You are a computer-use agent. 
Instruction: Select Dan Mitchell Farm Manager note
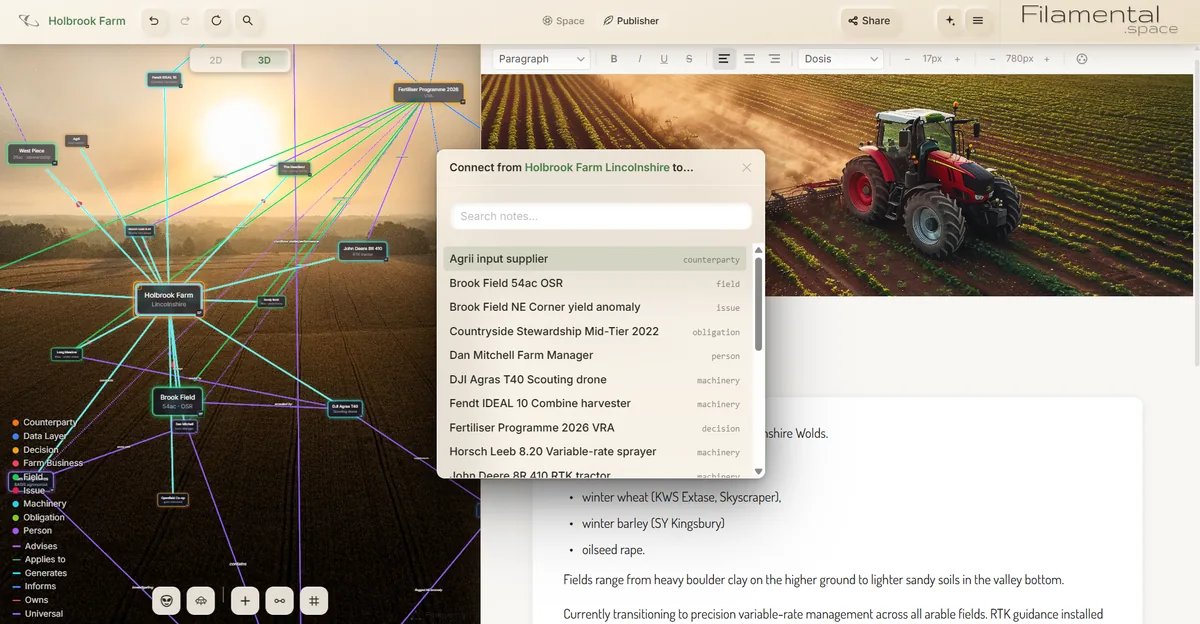pos(595,355)
